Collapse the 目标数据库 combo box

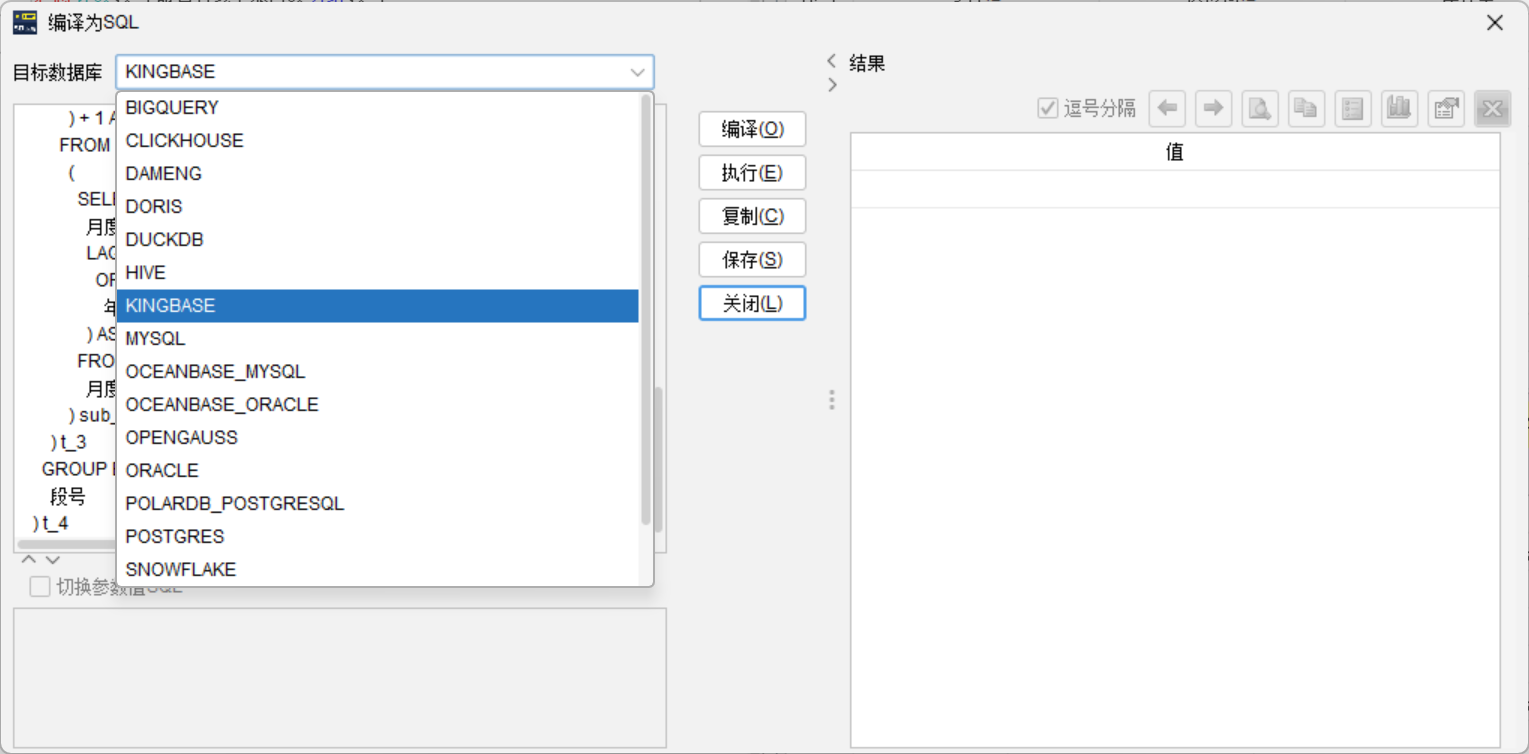click(x=637, y=72)
